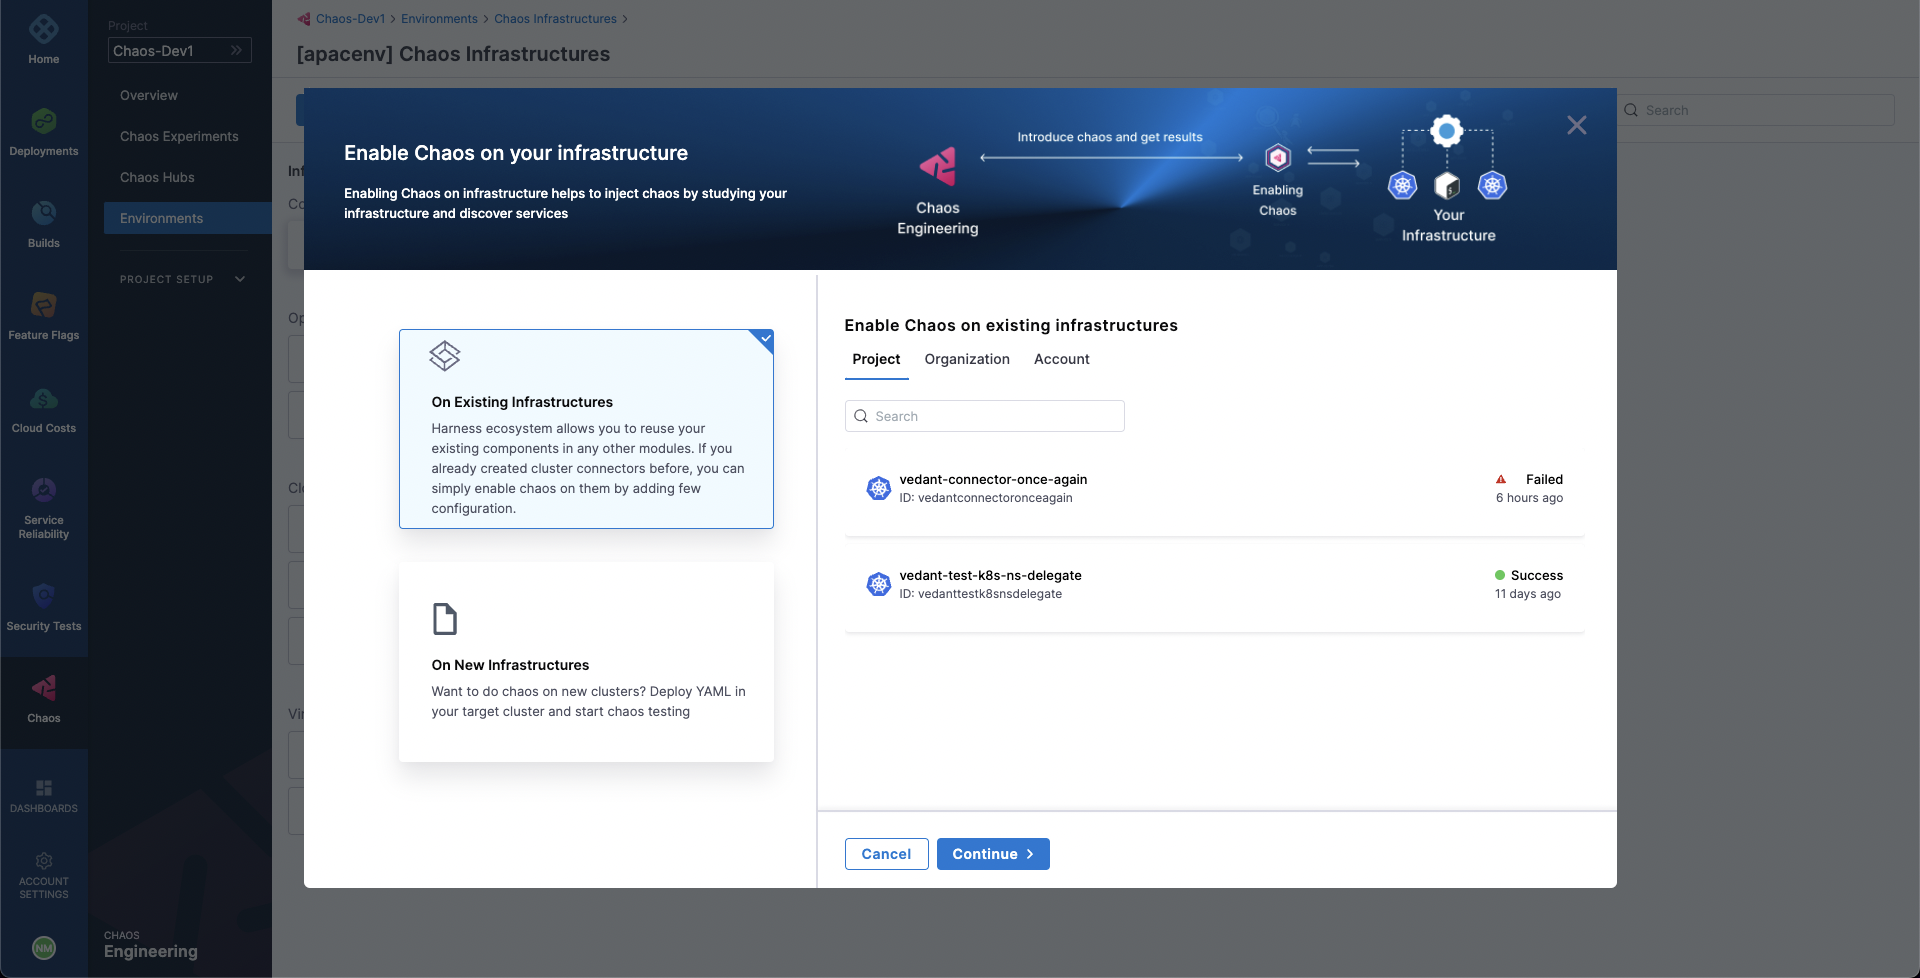Open the Chaos-Dev1 project selector
Screen dimensions: 1920x978
click(x=179, y=51)
